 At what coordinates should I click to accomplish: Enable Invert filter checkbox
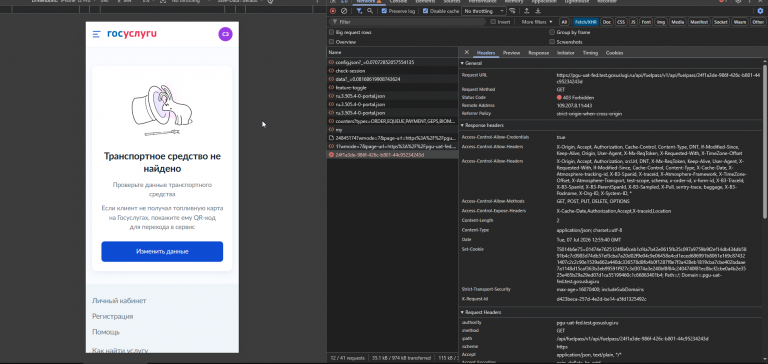click(x=494, y=22)
